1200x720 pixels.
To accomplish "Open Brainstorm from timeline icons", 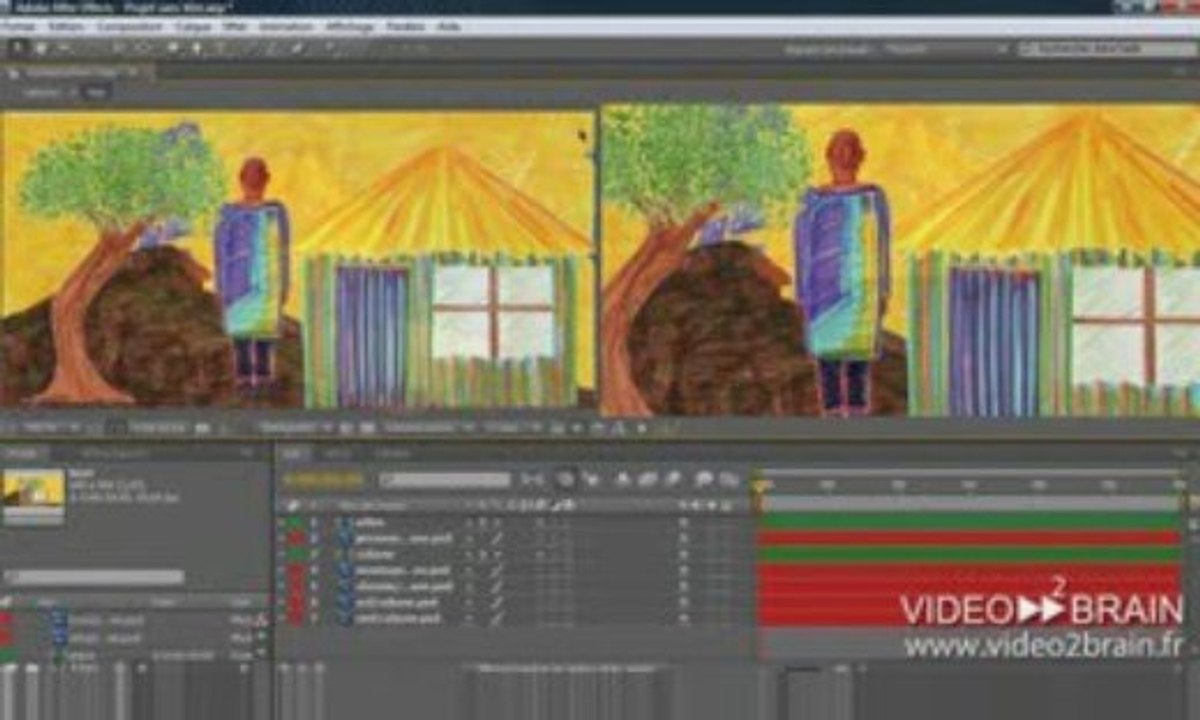I will click(x=705, y=480).
